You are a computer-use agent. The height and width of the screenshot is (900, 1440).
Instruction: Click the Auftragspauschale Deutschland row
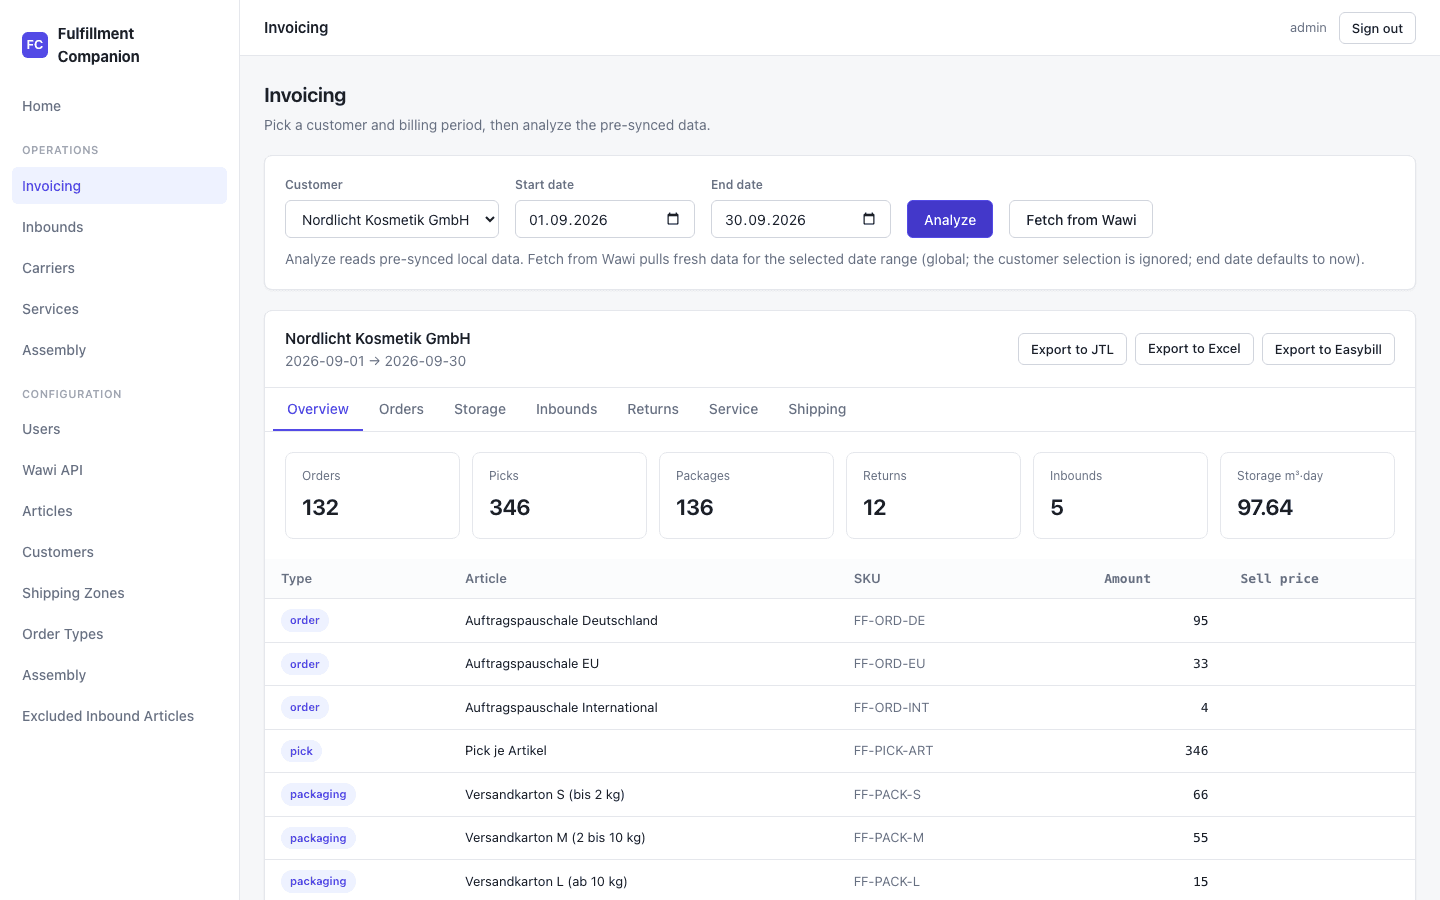(840, 621)
